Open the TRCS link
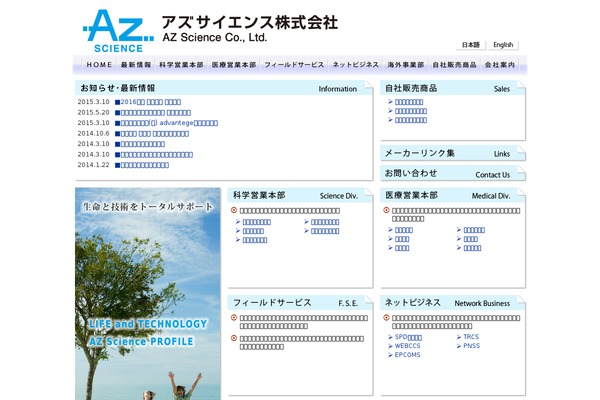The height and width of the screenshot is (400, 600). point(471,337)
